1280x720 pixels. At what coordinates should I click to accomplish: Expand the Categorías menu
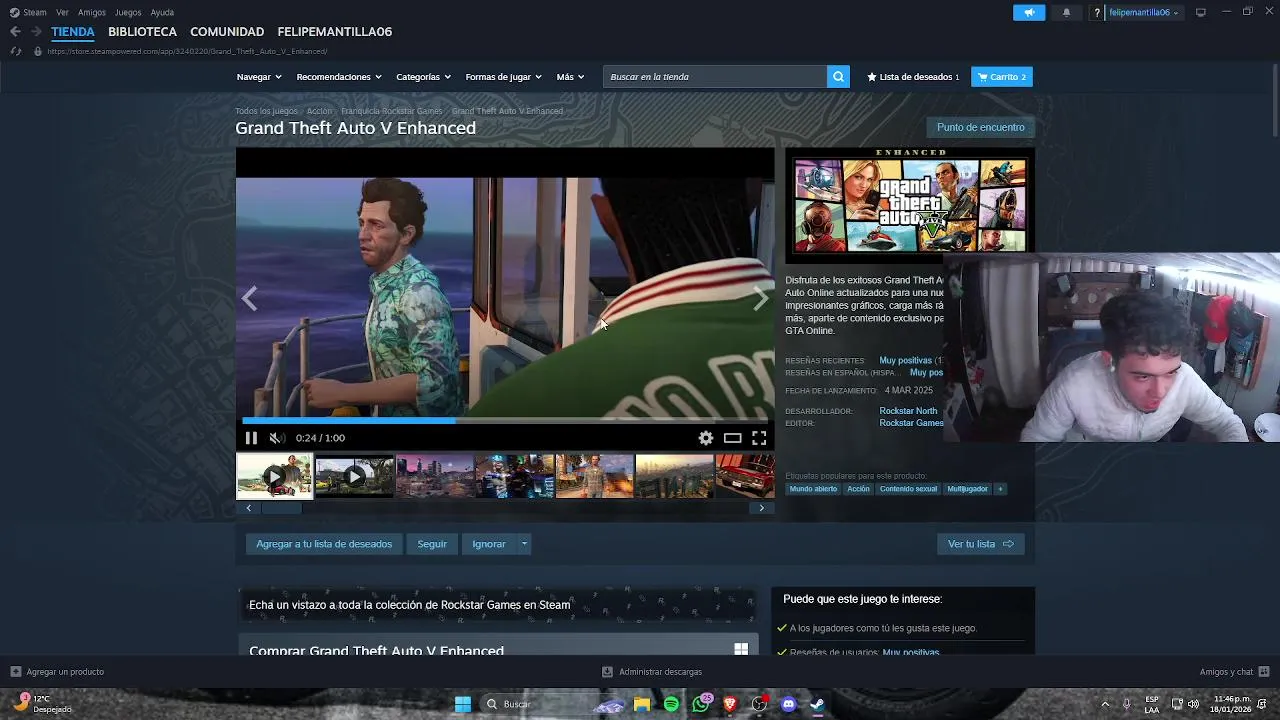423,77
